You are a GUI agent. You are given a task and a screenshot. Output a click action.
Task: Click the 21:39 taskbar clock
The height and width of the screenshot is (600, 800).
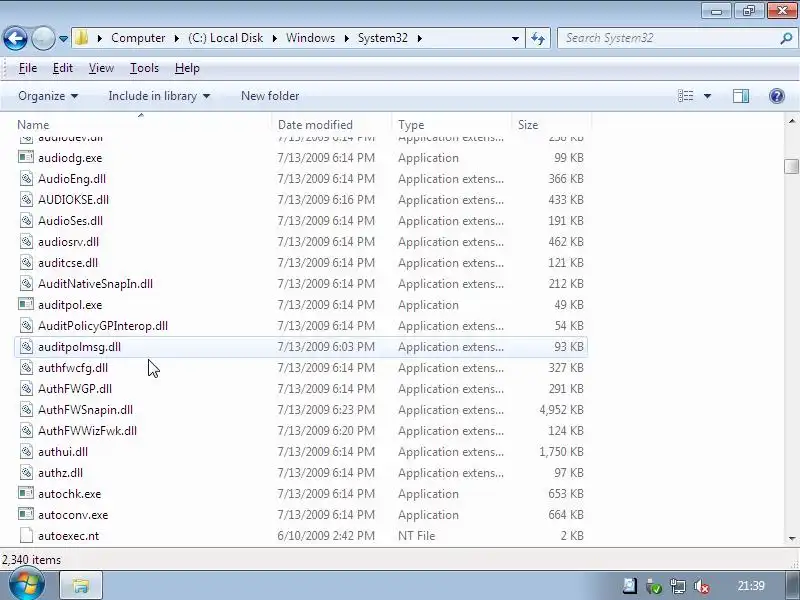point(751,586)
